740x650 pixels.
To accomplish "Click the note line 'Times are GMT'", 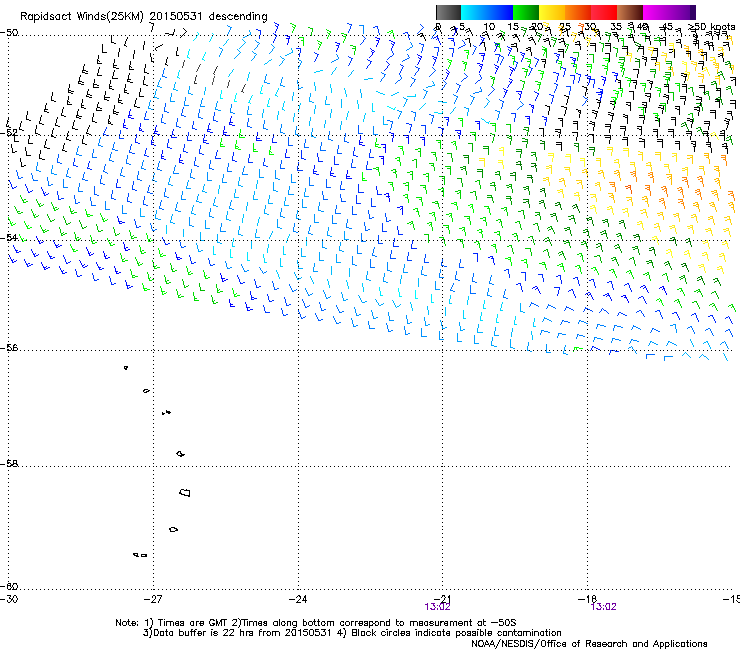I will click(x=193, y=623).
